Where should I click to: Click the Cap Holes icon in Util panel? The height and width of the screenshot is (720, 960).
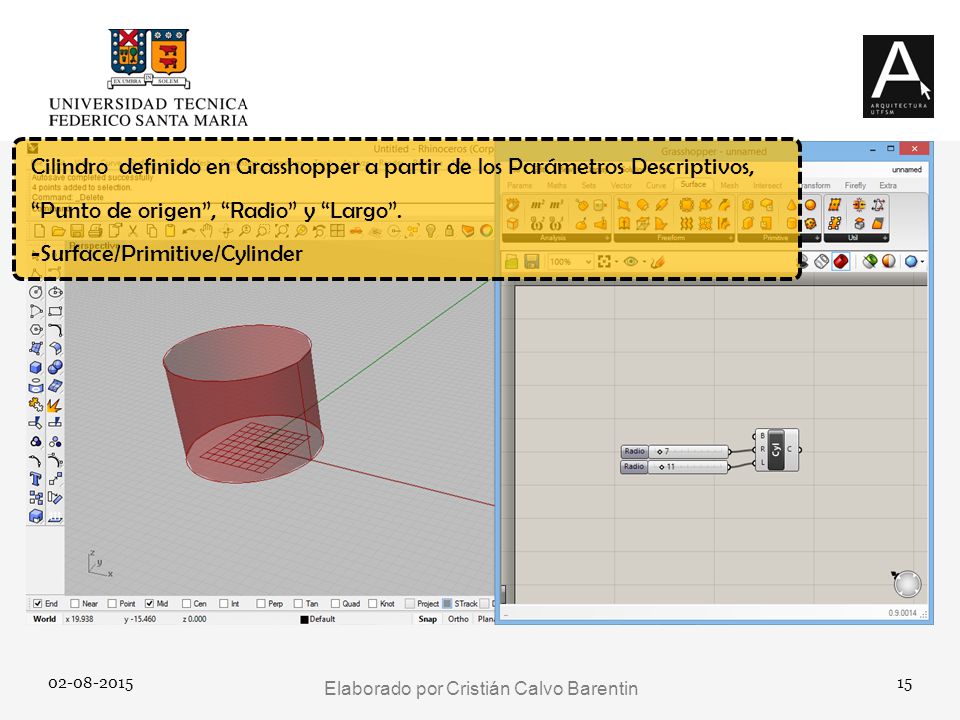tap(859, 223)
